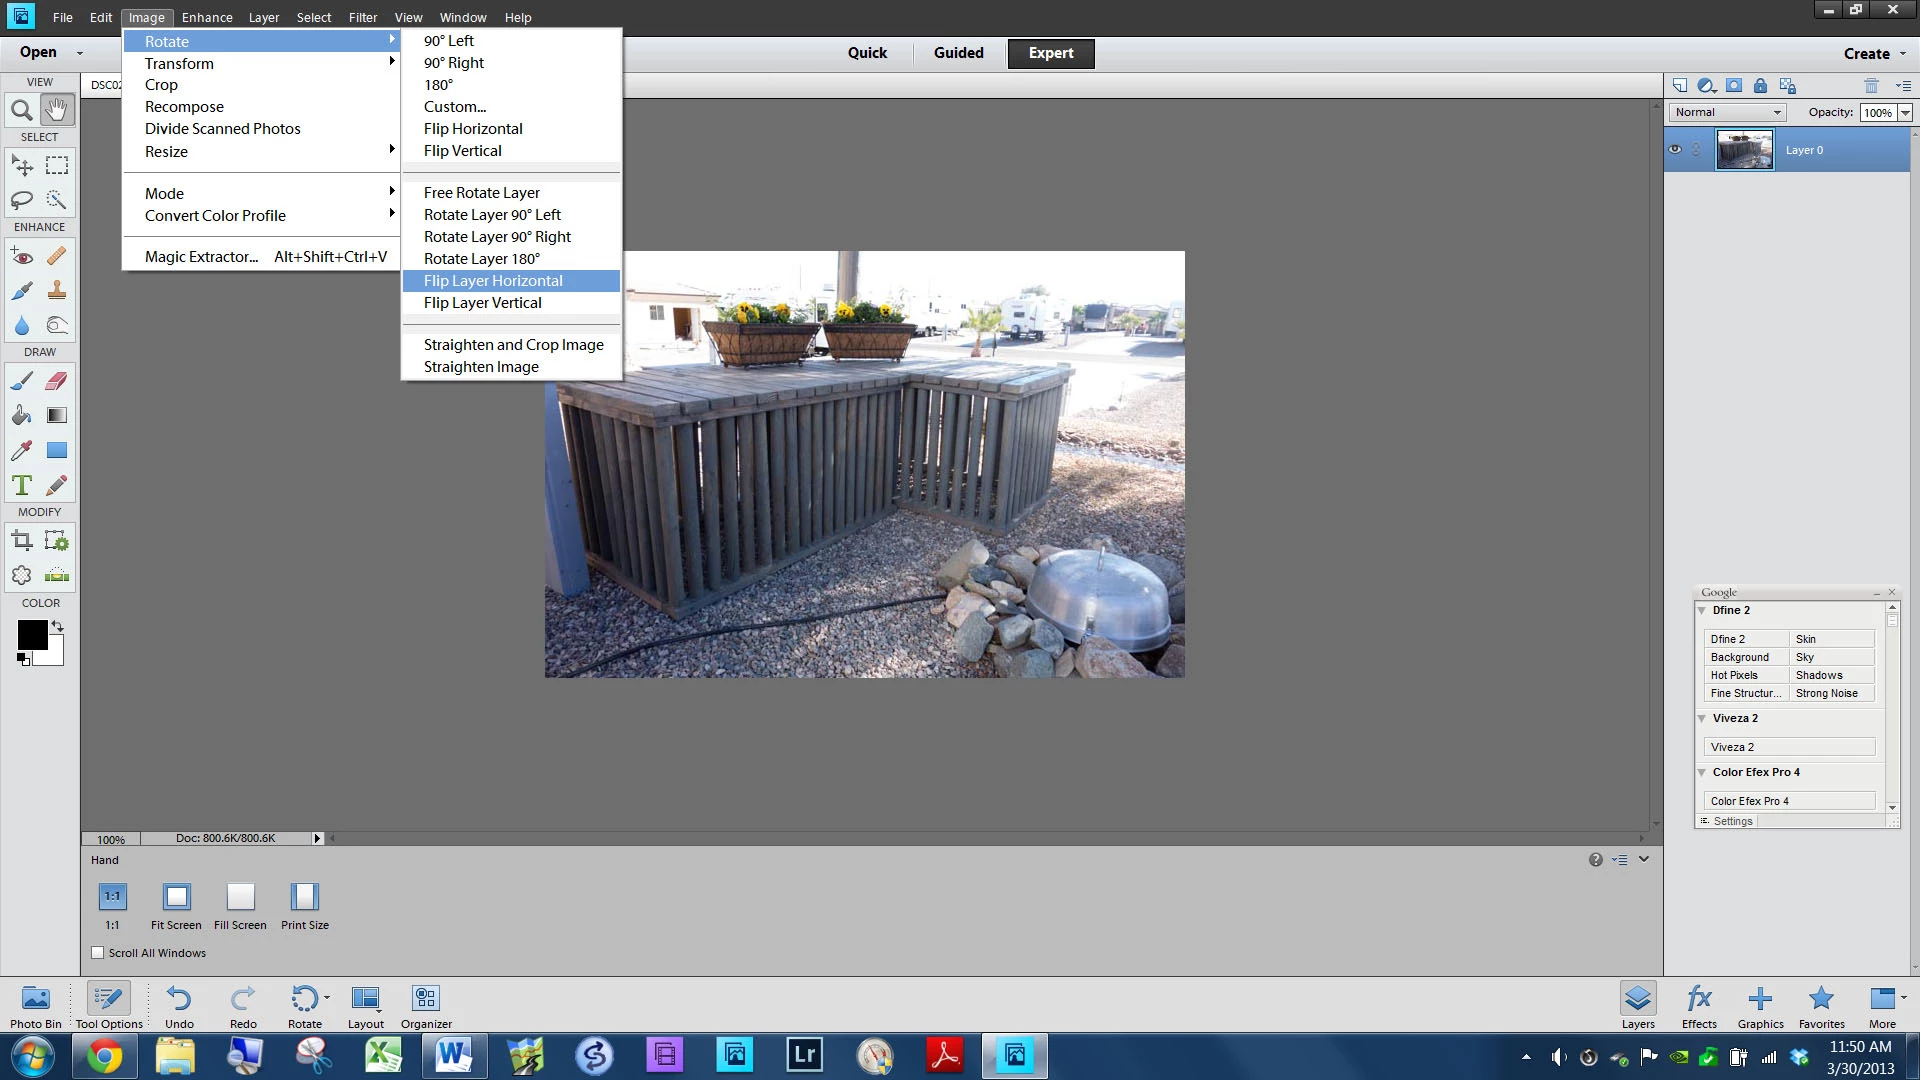Switch to the Guided tab

958,53
